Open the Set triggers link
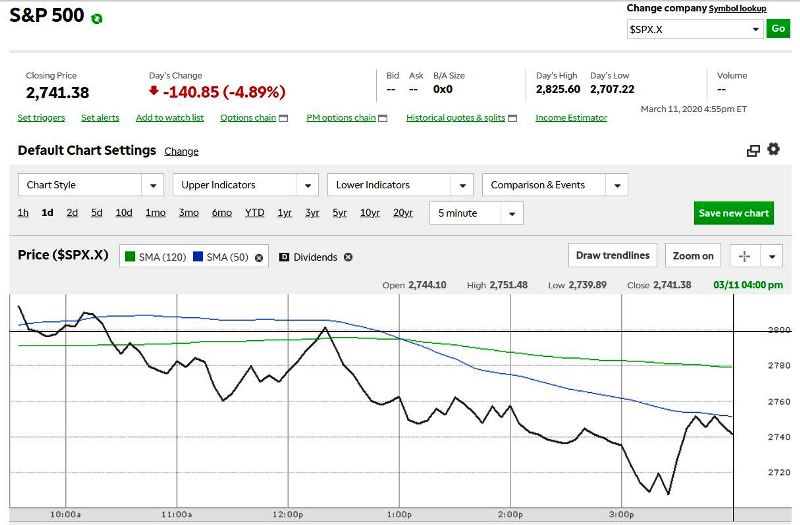800x525 pixels. [41, 118]
